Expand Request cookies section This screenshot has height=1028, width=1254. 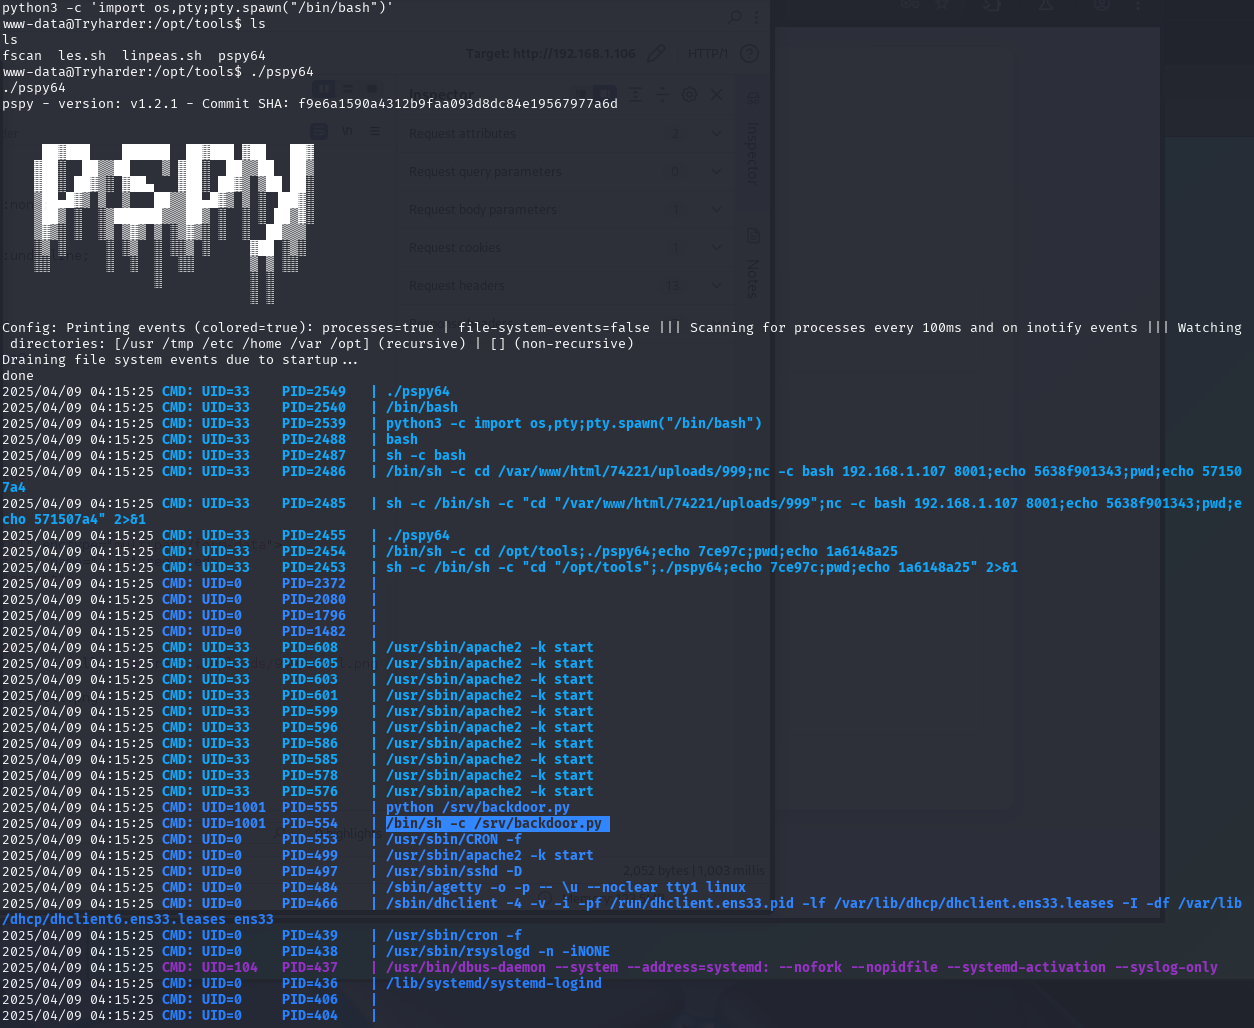(x=565, y=248)
